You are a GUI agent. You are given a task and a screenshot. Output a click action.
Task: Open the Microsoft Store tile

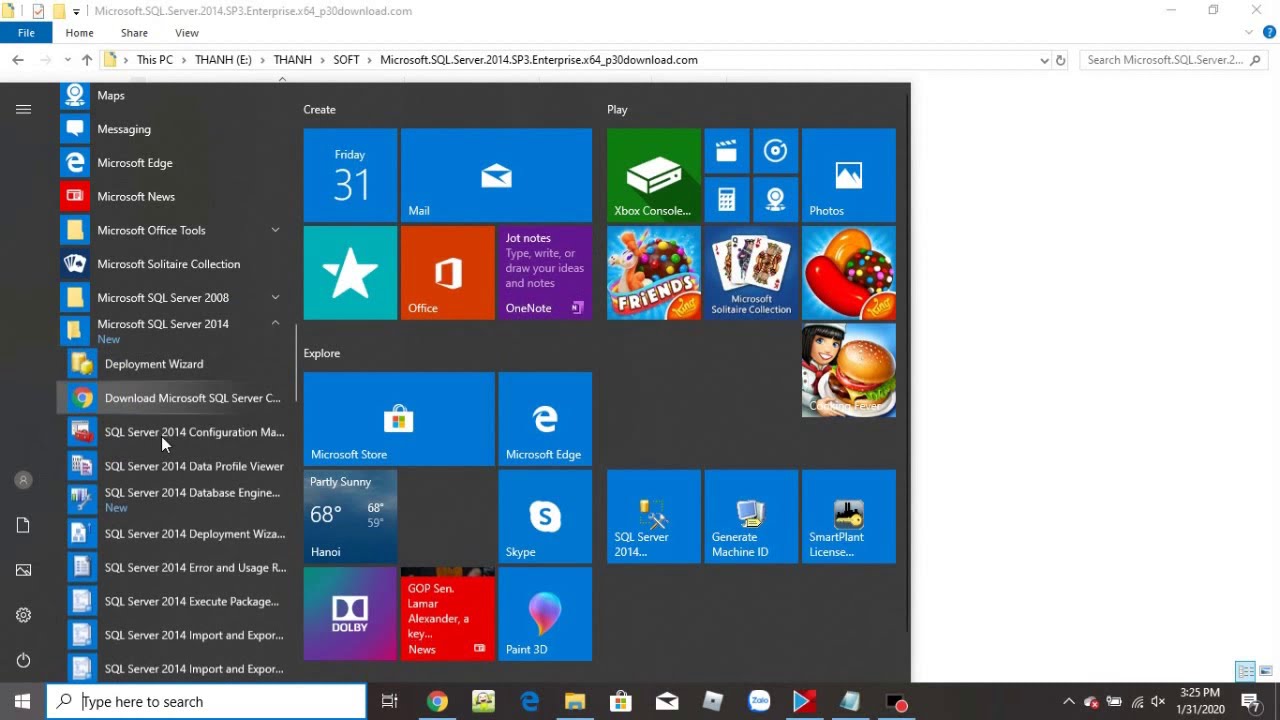click(399, 419)
